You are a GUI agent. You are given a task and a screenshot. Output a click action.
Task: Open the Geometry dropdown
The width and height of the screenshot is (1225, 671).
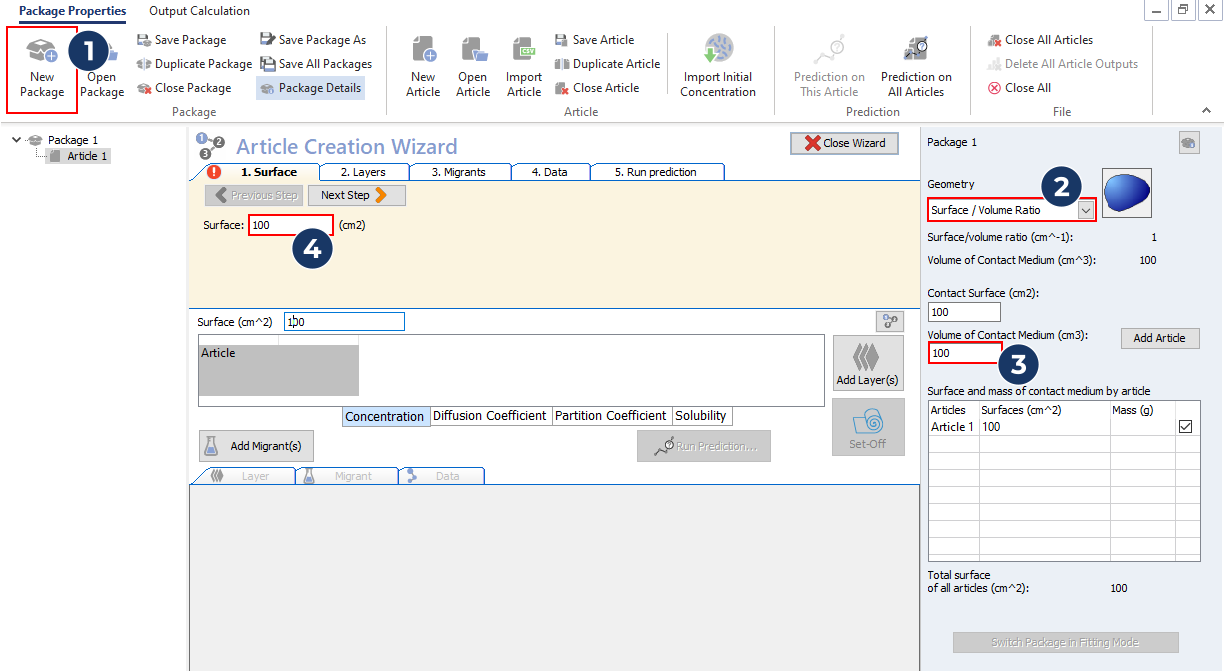pos(1085,211)
